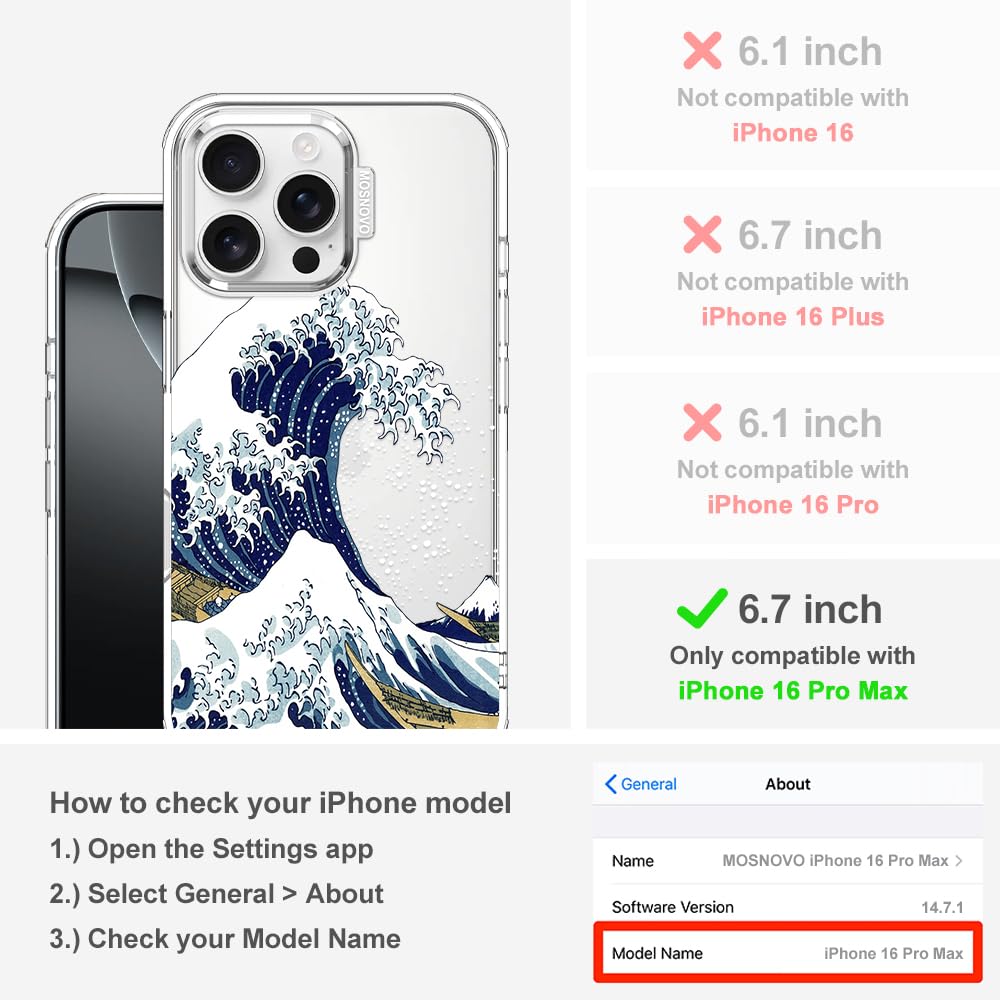Click the small Mount Fuji in artwork

coord(477,599)
